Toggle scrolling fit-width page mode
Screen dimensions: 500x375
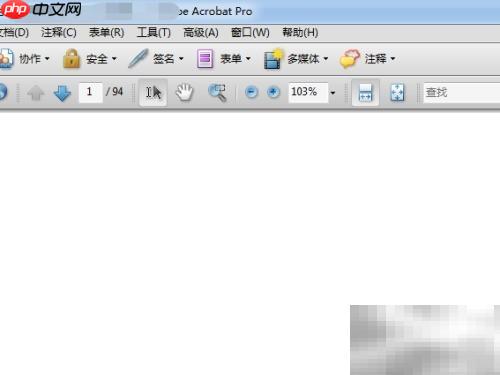(x=365, y=92)
